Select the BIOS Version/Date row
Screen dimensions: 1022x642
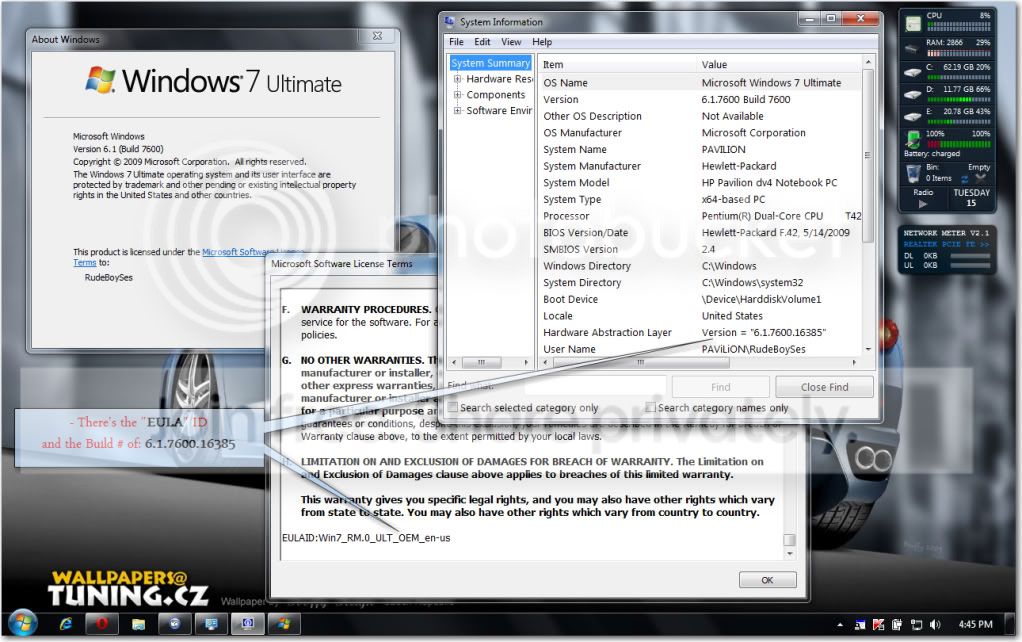click(x=701, y=233)
